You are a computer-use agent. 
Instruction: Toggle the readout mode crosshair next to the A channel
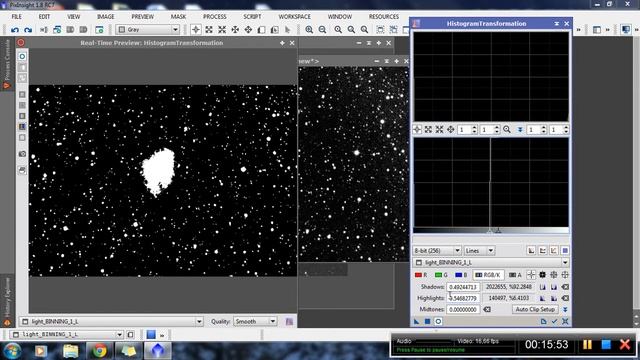tap(531, 275)
